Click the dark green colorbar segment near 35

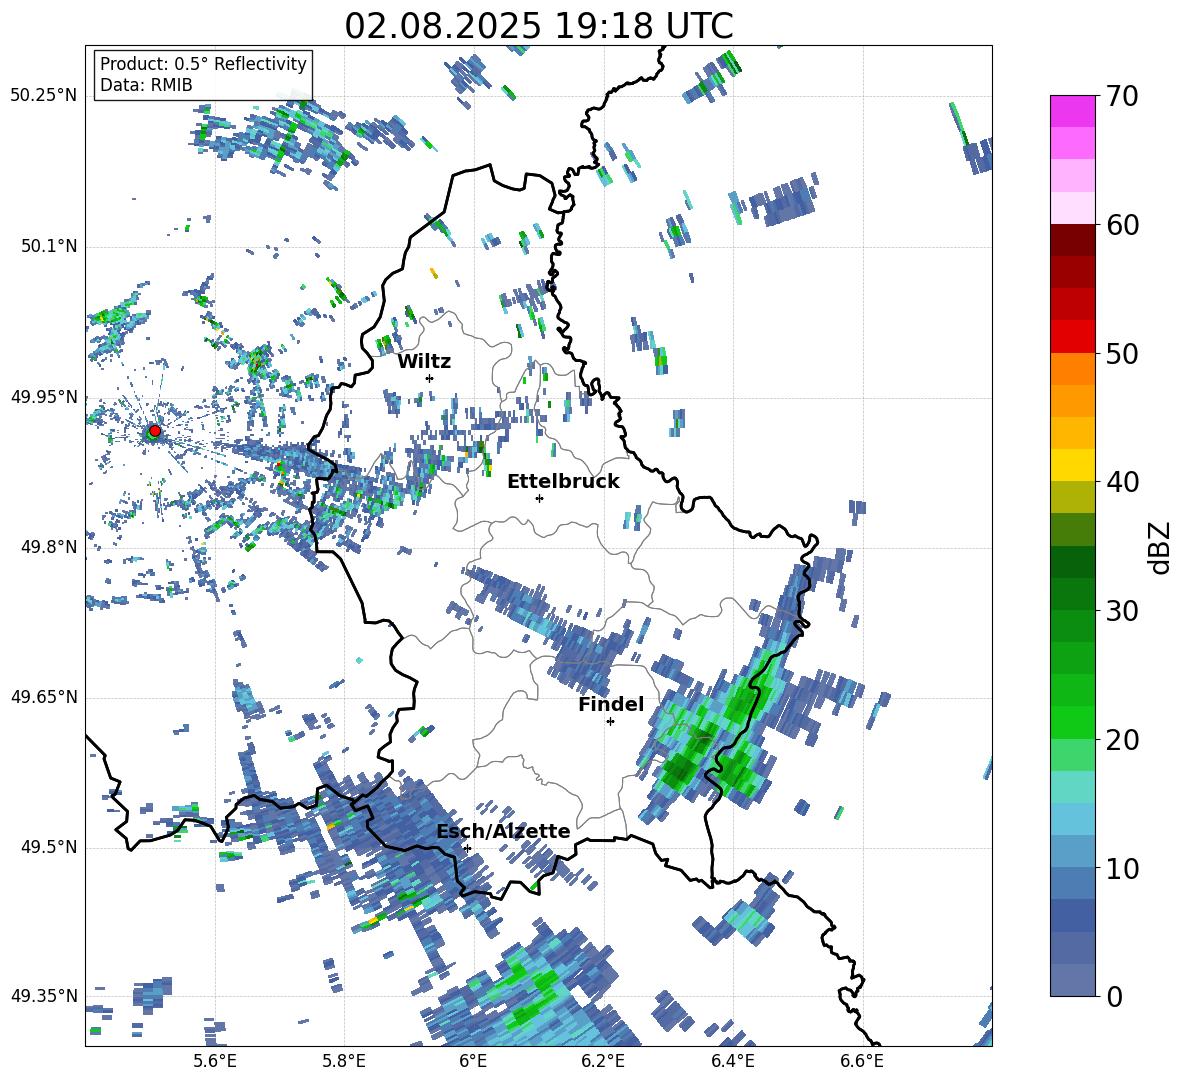1072,562
